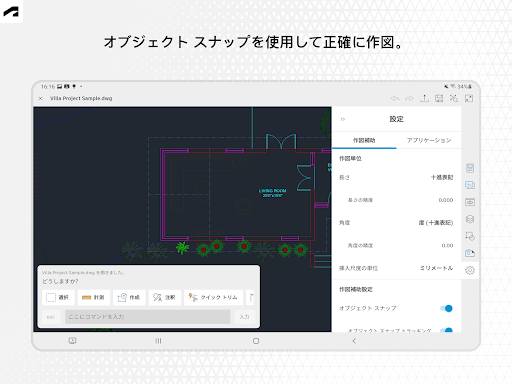Open the properties panel icon in the sidebar
512x384 pixels.
tap(470, 168)
